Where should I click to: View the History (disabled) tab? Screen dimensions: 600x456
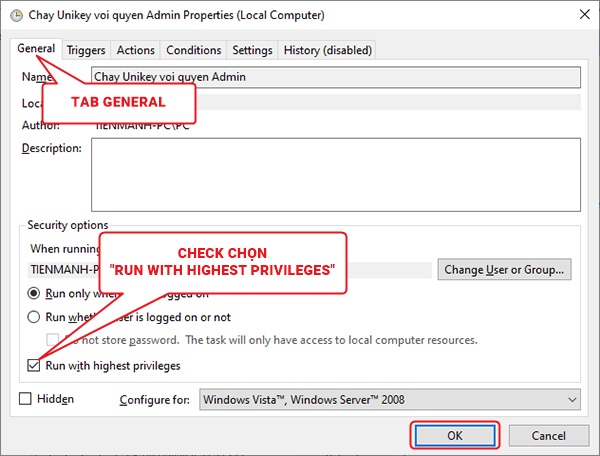328,50
